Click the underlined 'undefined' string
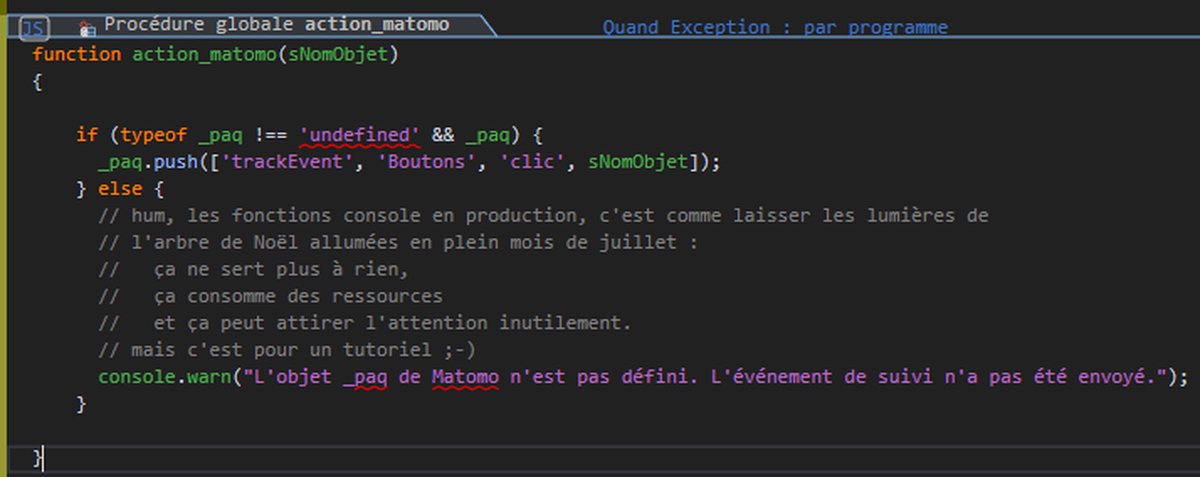The image size is (1200, 477). tap(360, 135)
